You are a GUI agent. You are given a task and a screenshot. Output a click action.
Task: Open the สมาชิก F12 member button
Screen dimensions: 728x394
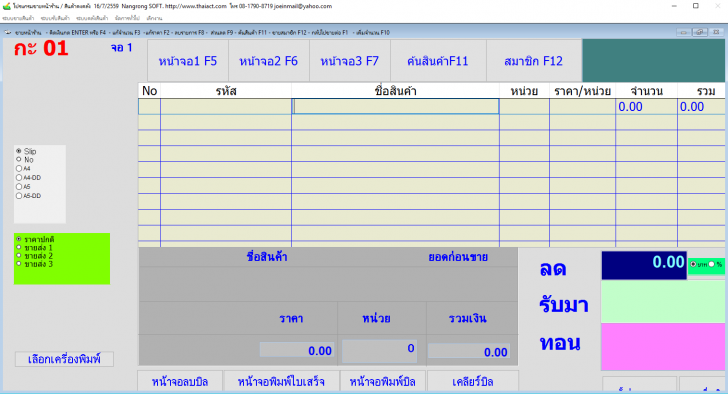pos(533,61)
